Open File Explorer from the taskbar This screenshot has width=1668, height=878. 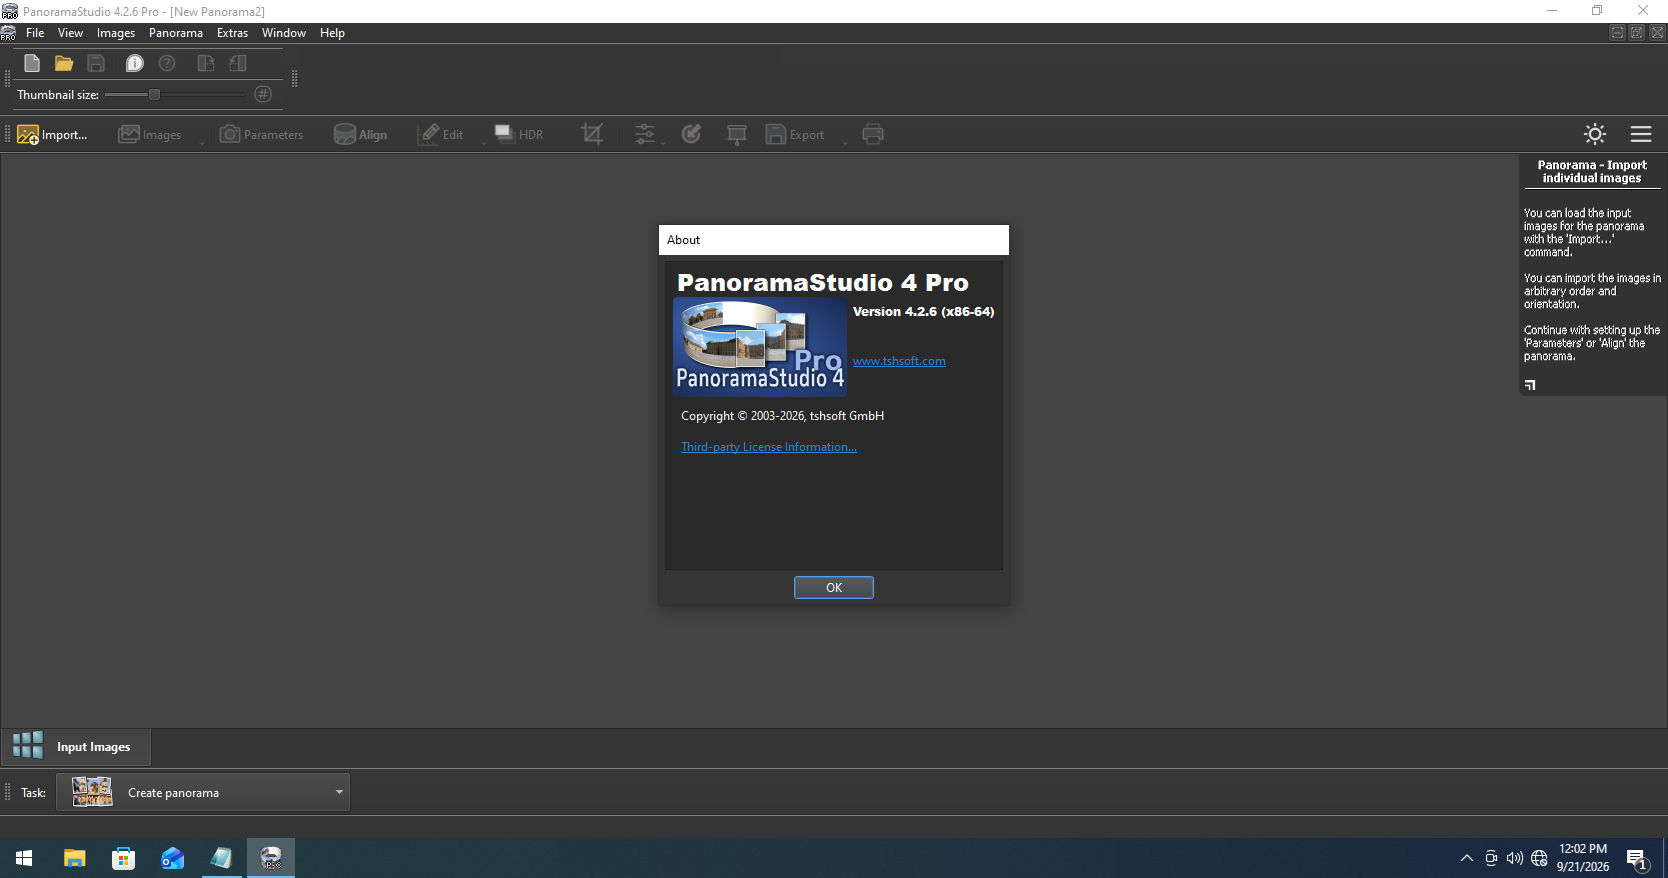[x=74, y=858]
